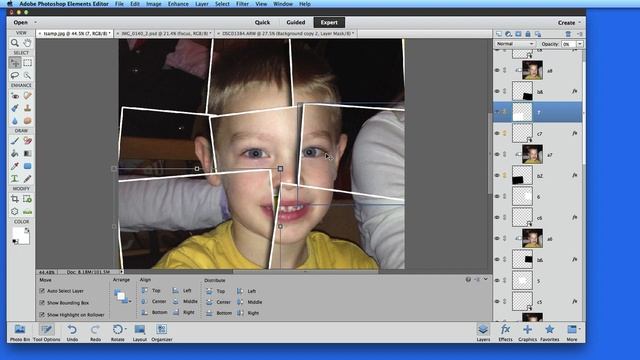Viewport: 640px width, 360px height.
Task: Launch the Organizer
Action: pos(162,332)
